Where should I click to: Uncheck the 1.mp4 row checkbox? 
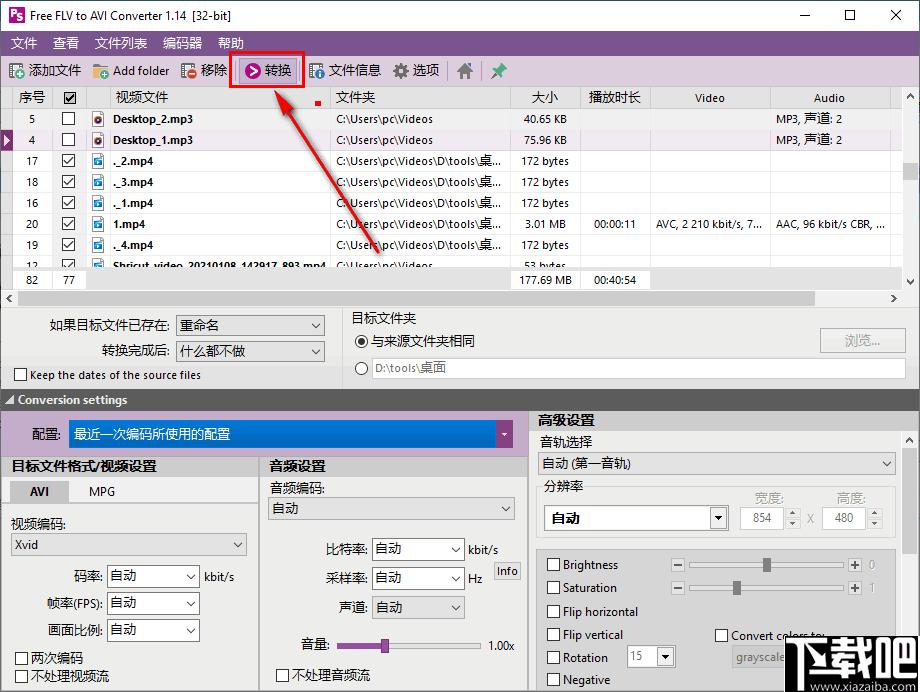click(x=69, y=224)
